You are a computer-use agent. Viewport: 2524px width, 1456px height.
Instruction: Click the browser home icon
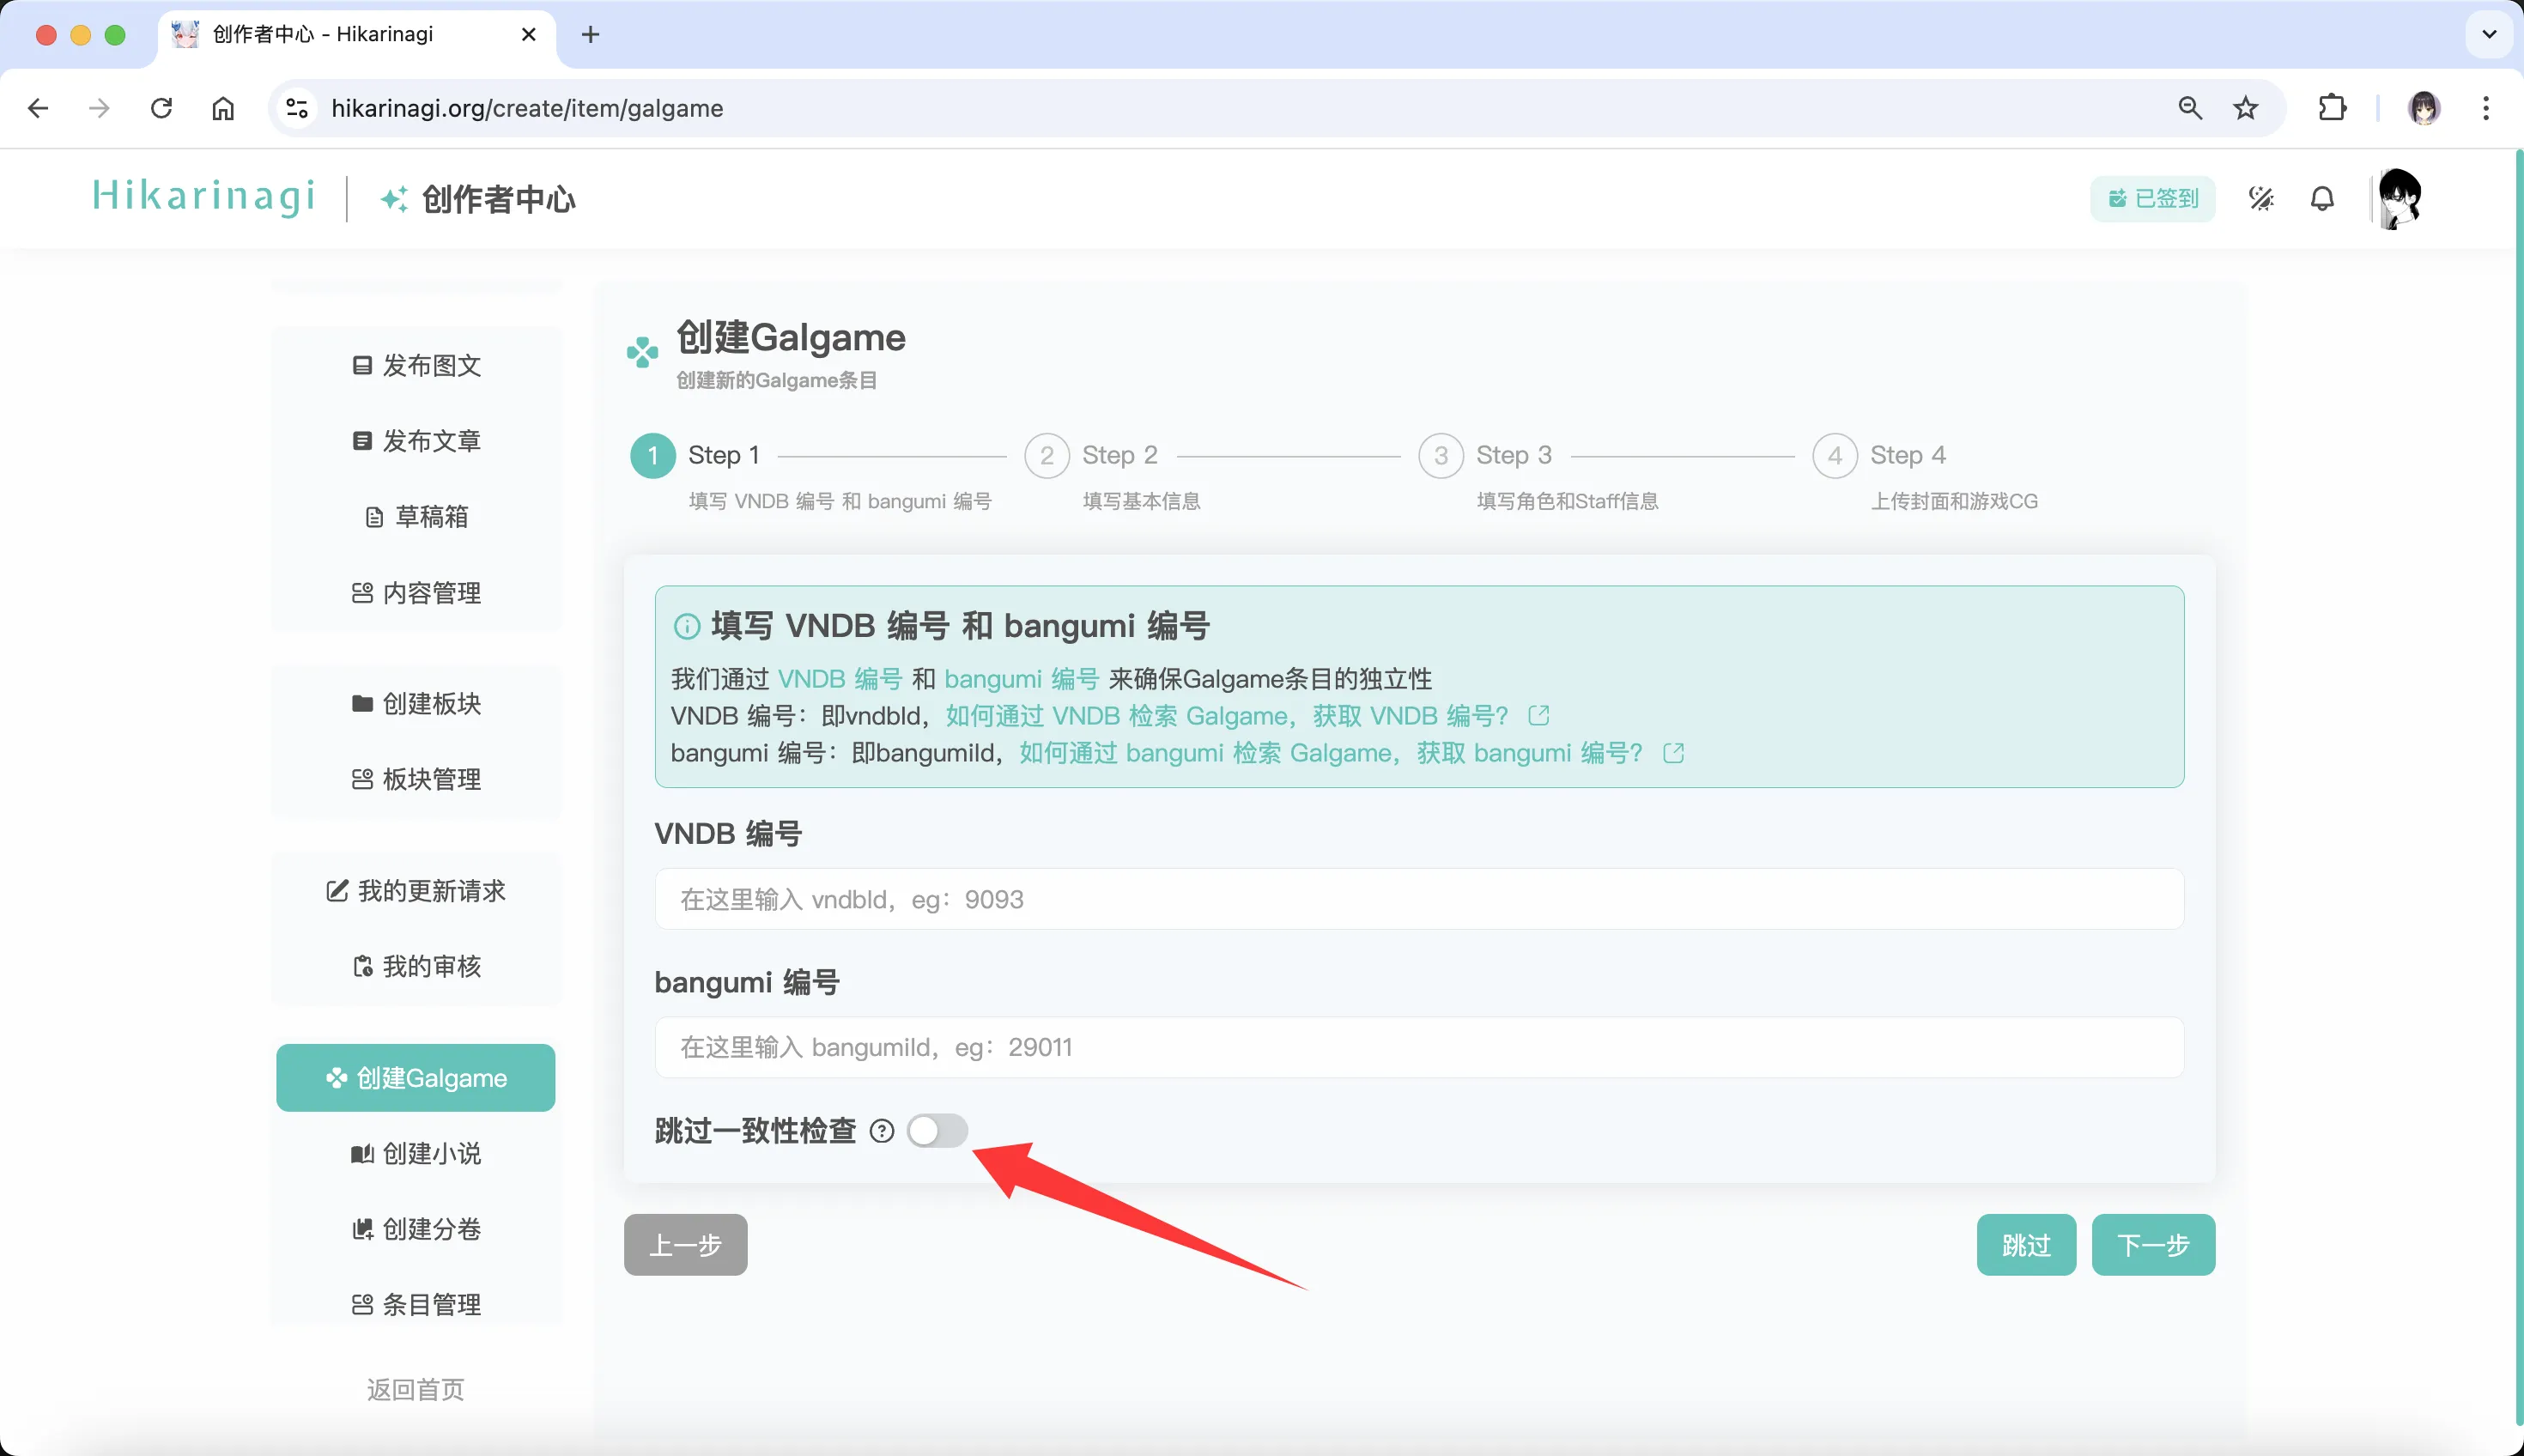point(223,108)
